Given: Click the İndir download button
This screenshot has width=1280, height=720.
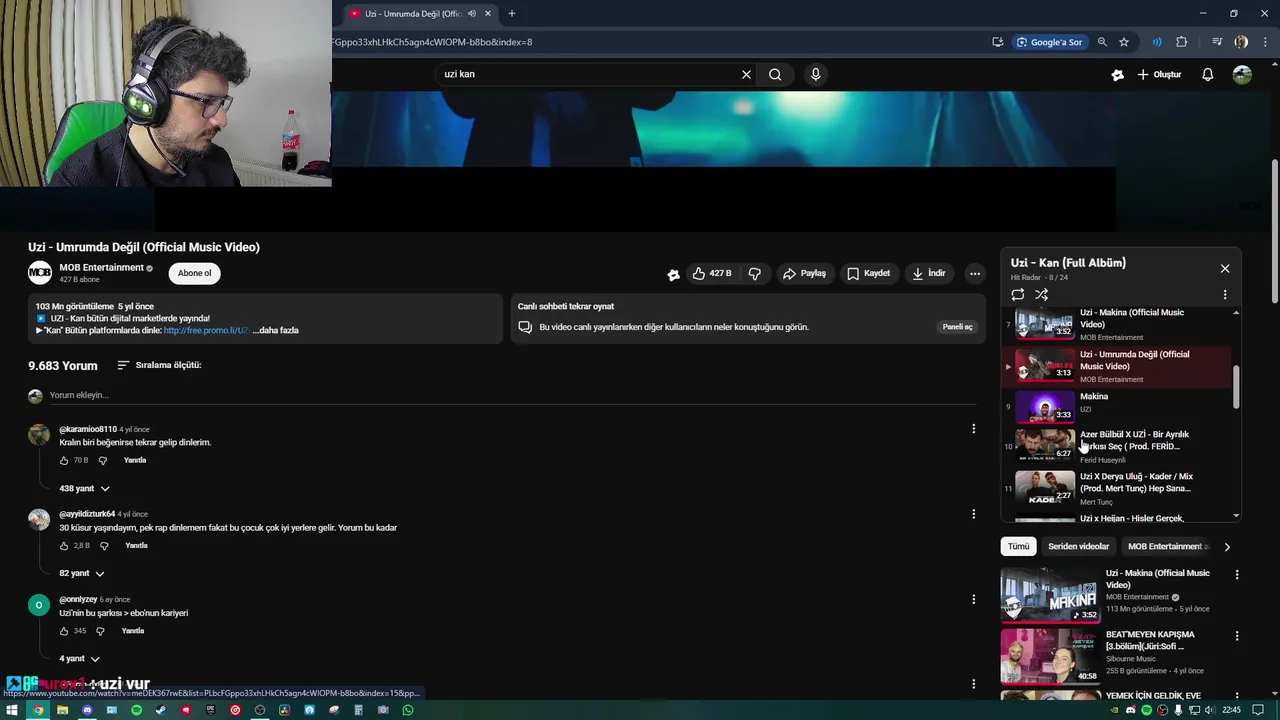Looking at the screenshot, I should click(x=929, y=273).
